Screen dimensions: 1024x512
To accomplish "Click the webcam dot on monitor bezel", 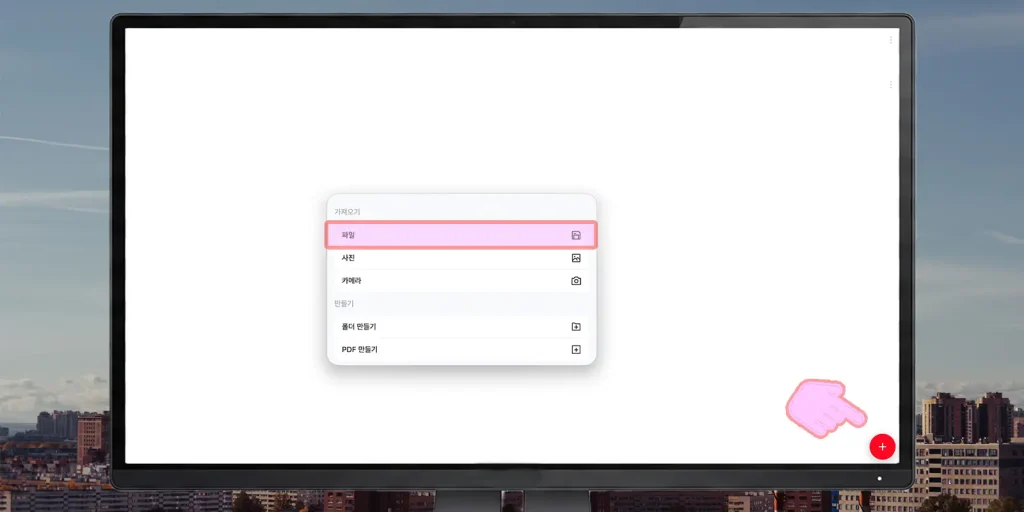I will pyautogui.click(x=513, y=22).
